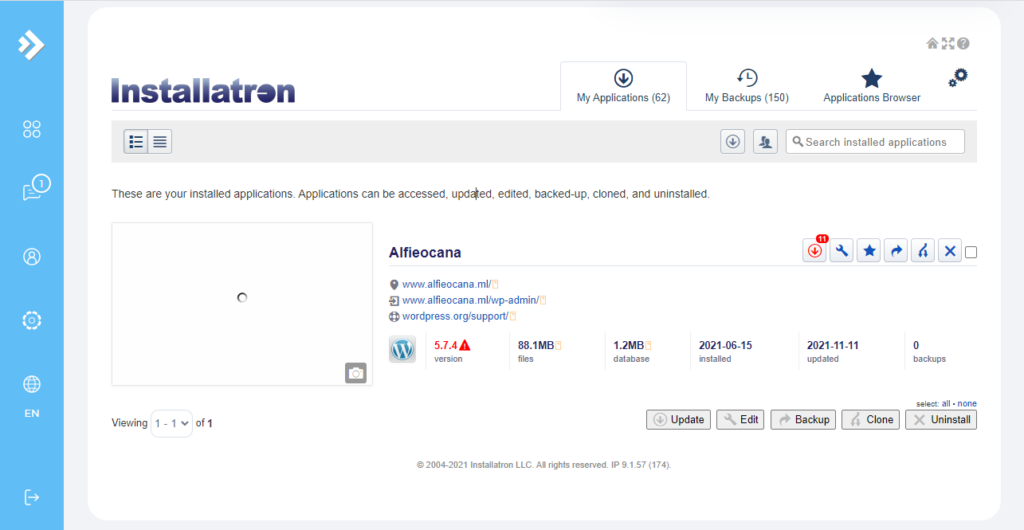Click the home icon in the top right

point(933,44)
